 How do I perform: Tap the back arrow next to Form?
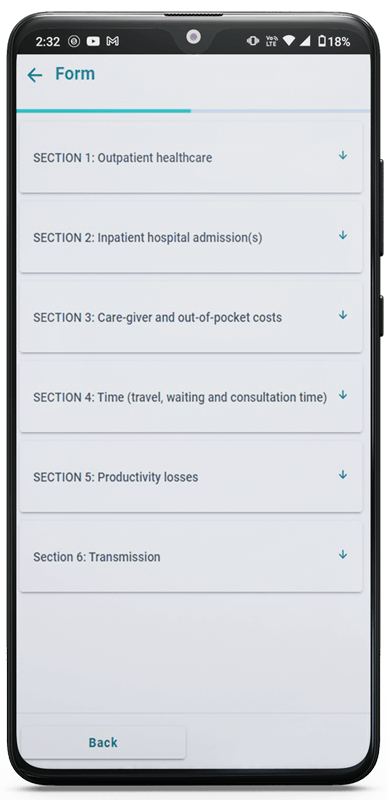pyautogui.click(x=35, y=75)
